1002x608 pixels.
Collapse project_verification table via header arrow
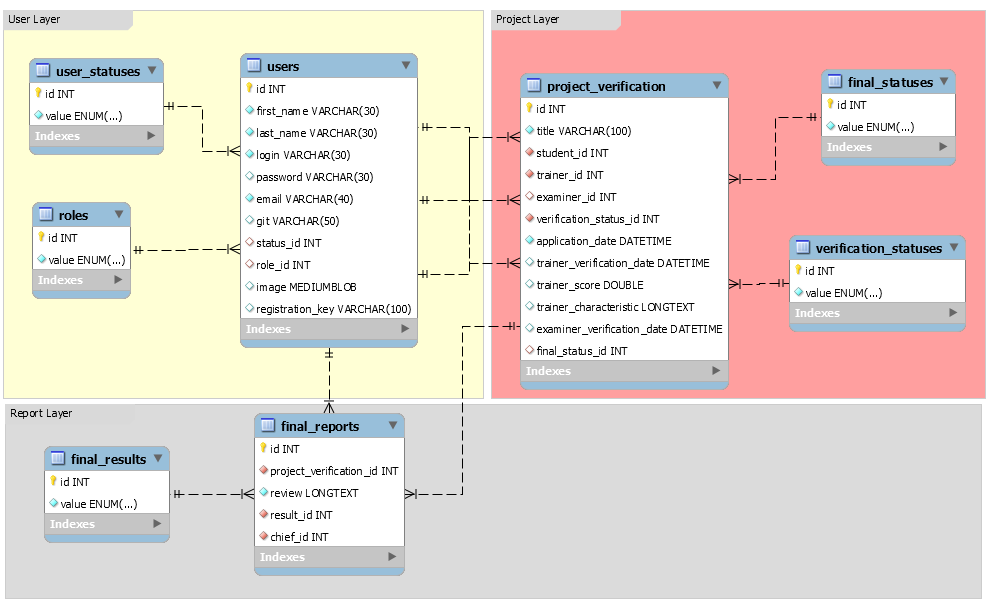[717, 85]
